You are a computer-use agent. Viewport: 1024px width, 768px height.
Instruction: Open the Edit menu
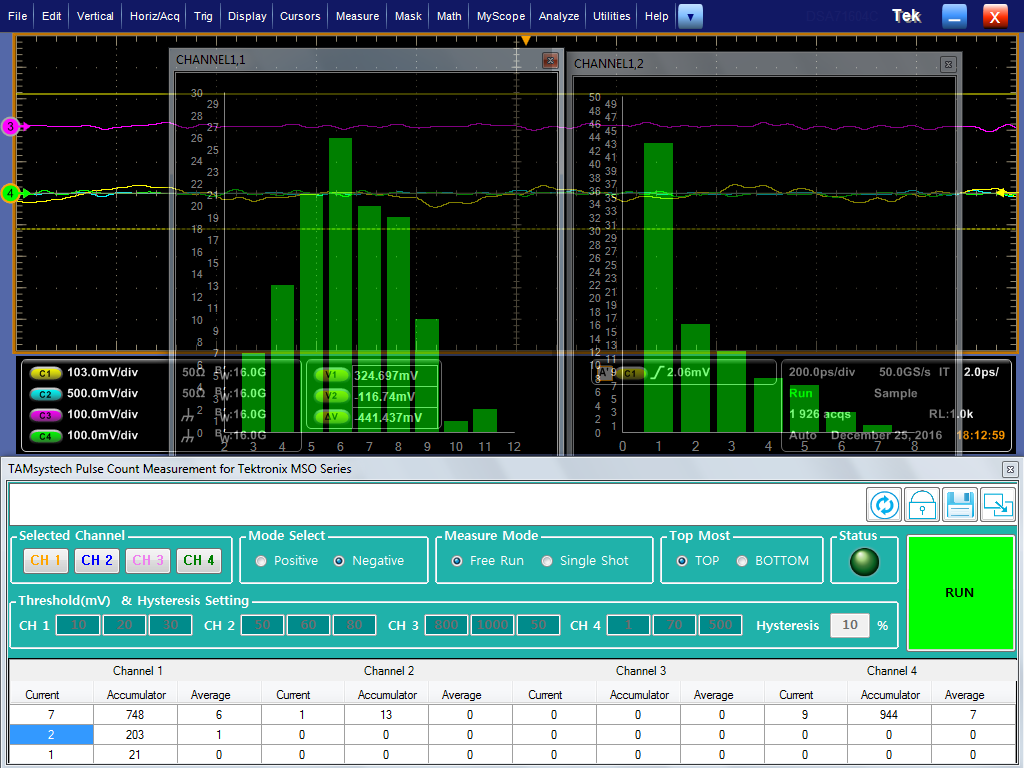tap(52, 16)
